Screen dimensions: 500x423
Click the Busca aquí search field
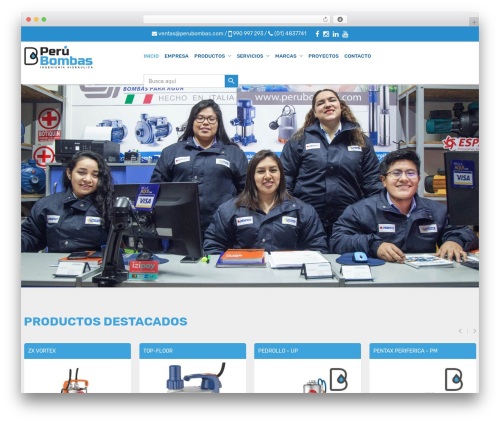[184, 81]
